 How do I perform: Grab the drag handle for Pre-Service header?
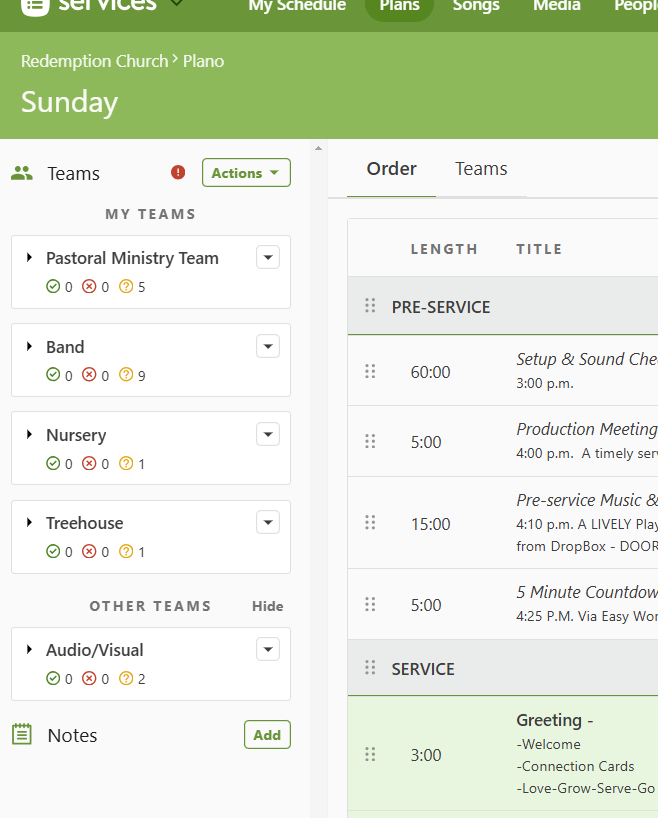click(370, 306)
